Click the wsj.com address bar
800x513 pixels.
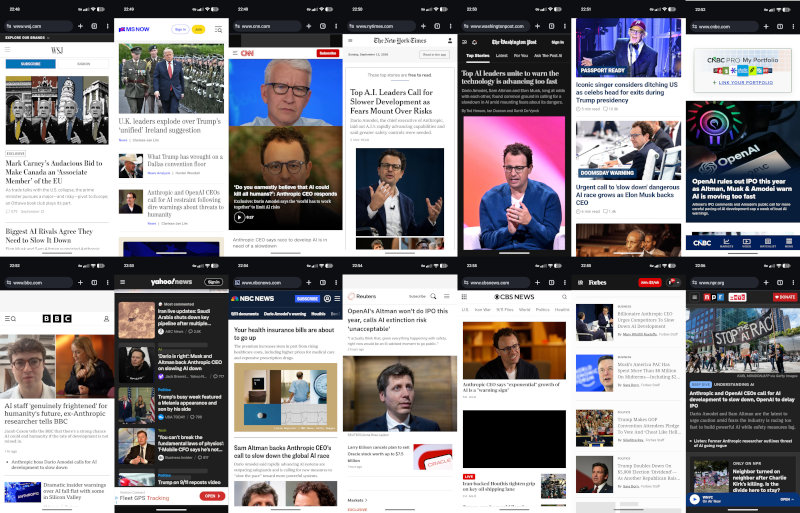(x=38, y=26)
